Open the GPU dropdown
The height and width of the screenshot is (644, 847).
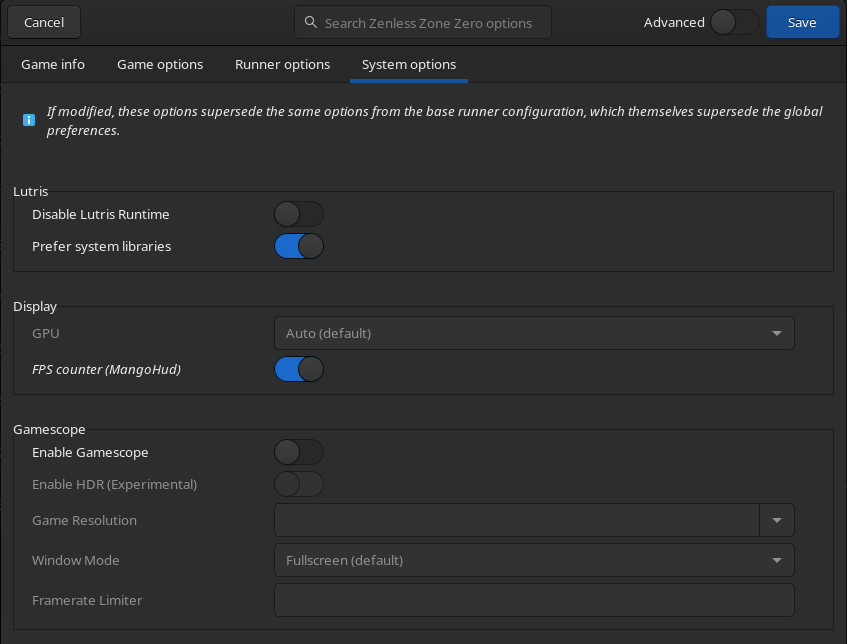534,333
